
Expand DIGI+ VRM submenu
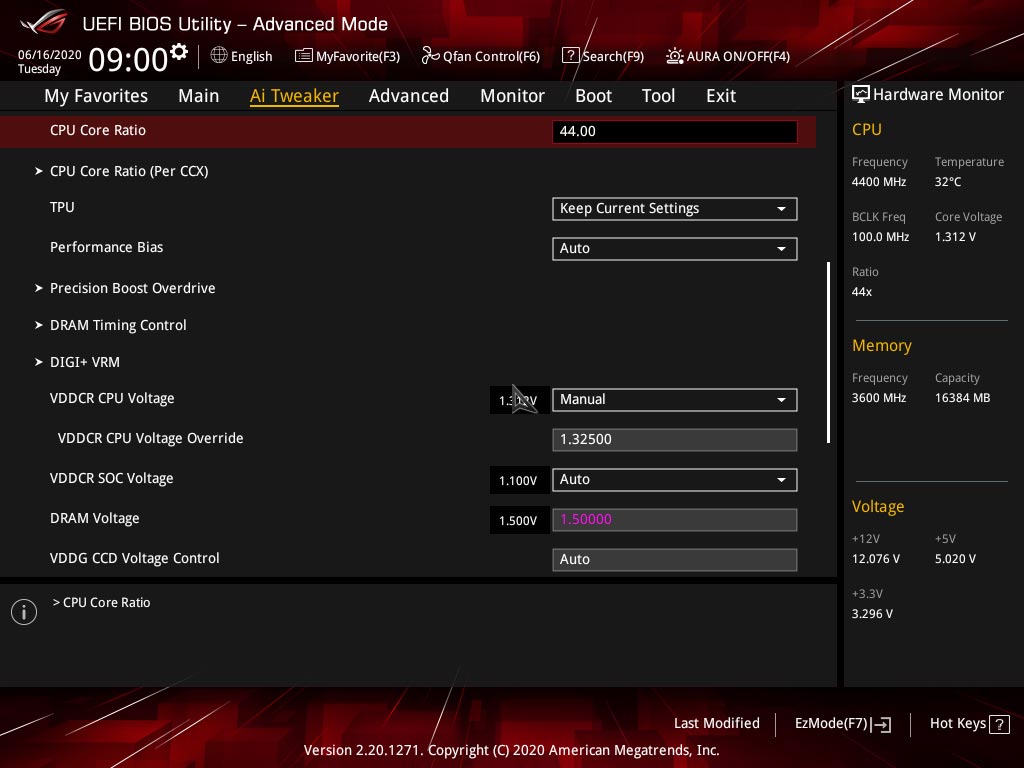pos(77,362)
